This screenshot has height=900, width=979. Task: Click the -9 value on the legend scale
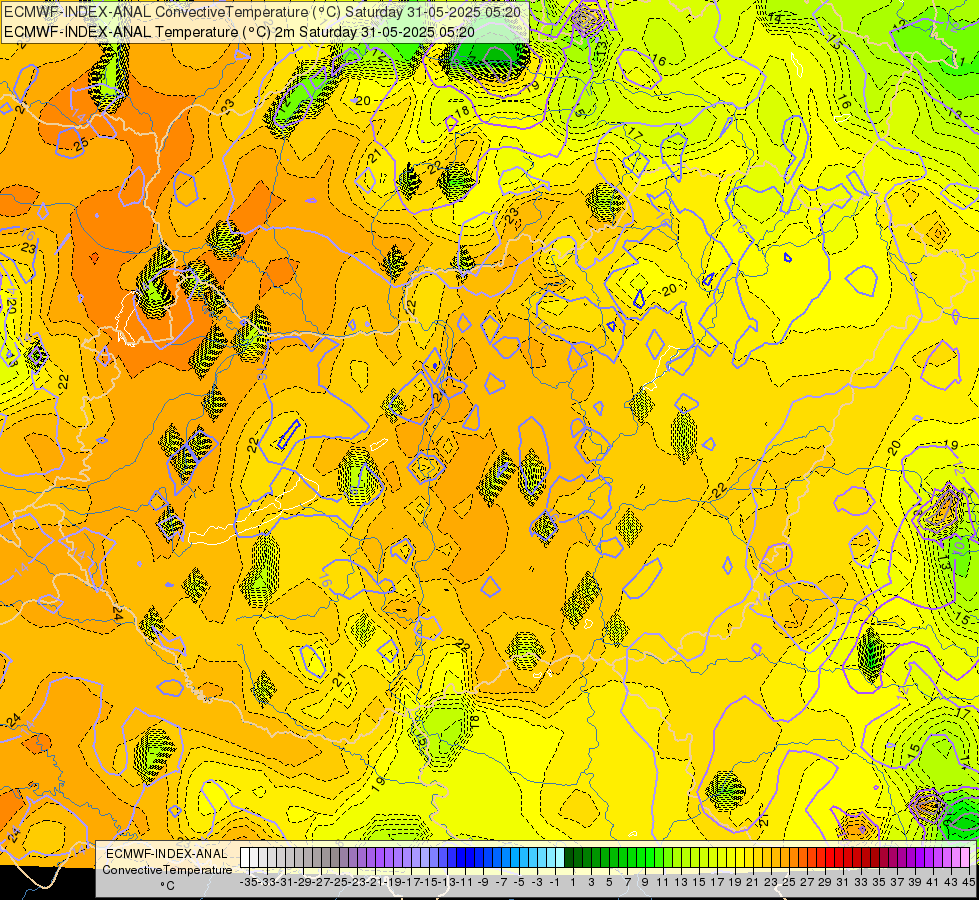click(483, 882)
